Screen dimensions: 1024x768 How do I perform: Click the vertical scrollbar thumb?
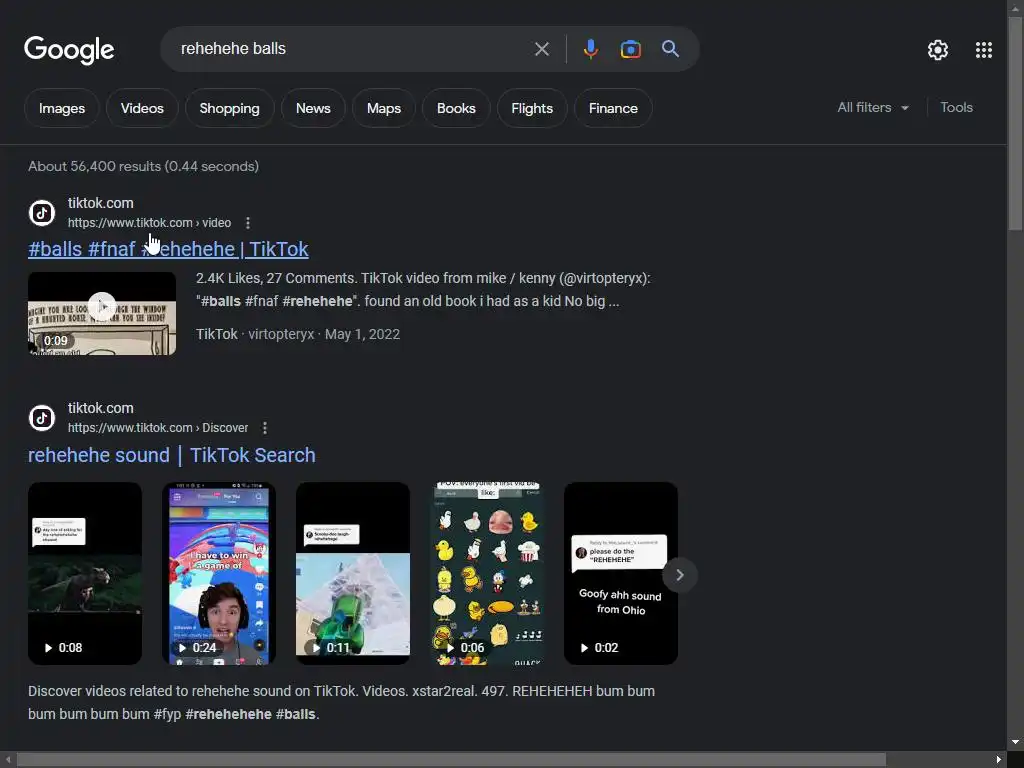pyautogui.click(x=1016, y=124)
